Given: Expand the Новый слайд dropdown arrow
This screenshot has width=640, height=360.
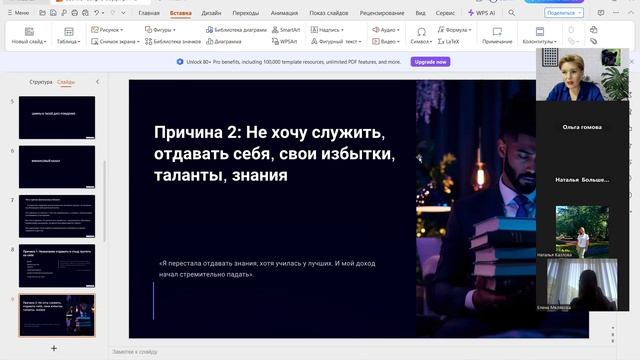Looking at the screenshot, I should click(x=45, y=42).
